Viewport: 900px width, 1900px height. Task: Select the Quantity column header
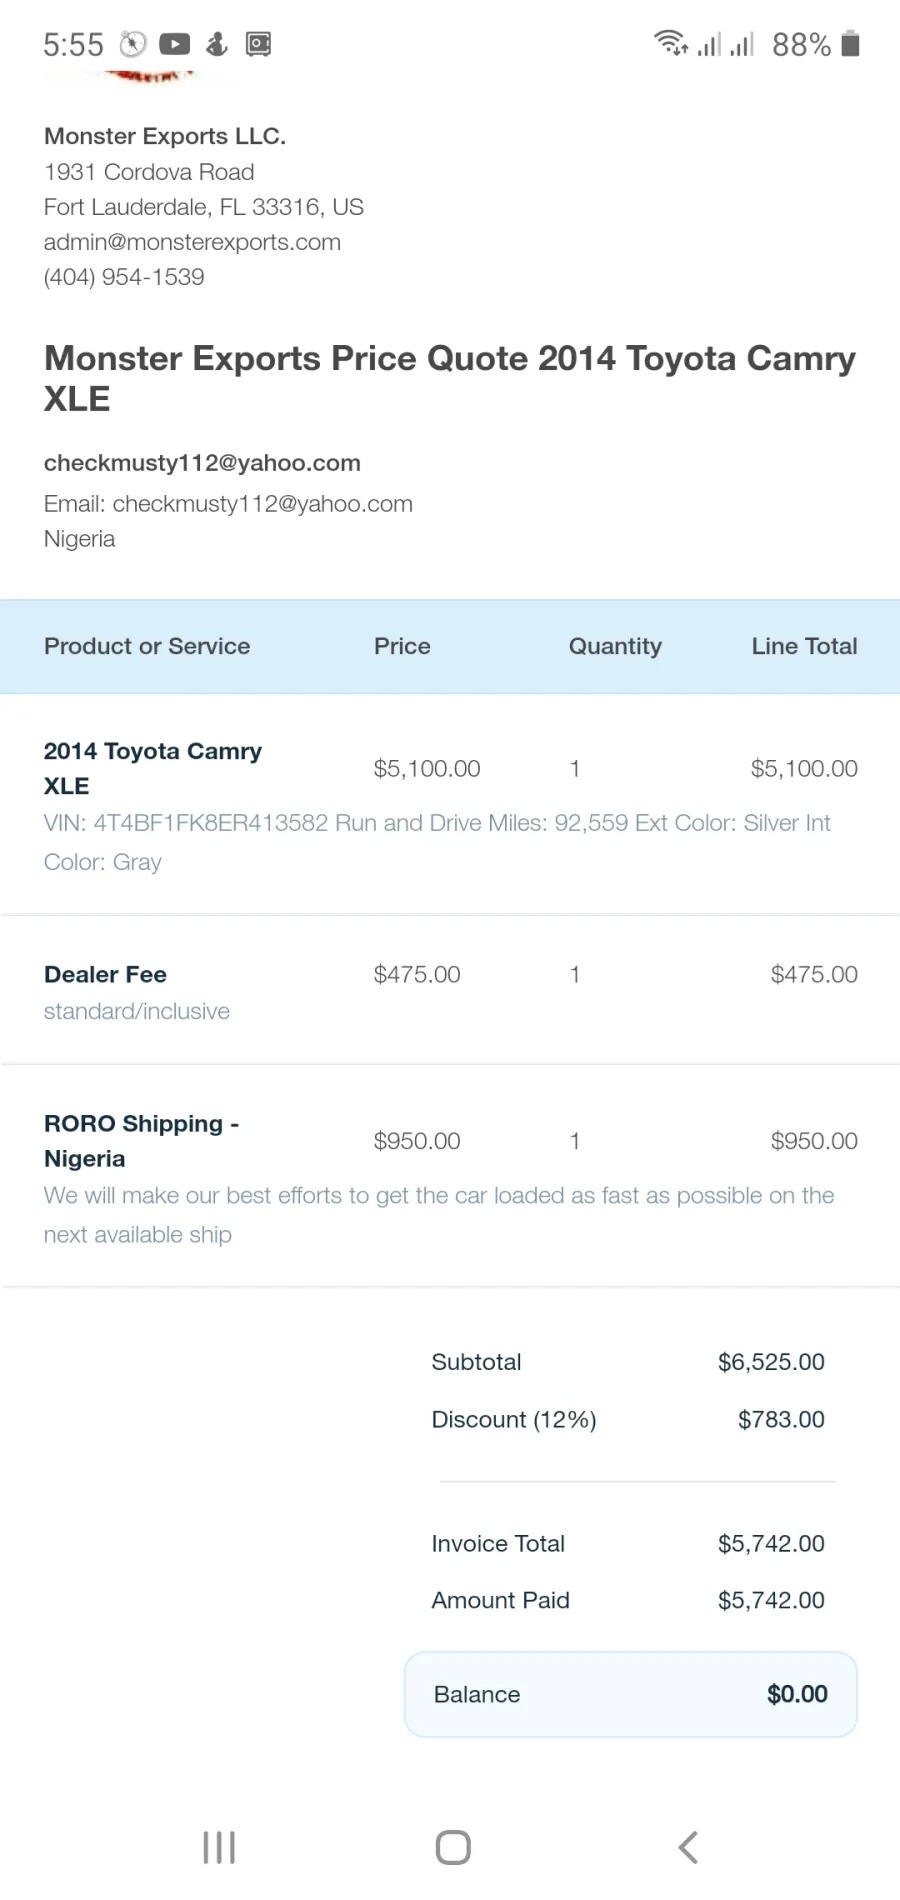click(x=615, y=647)
